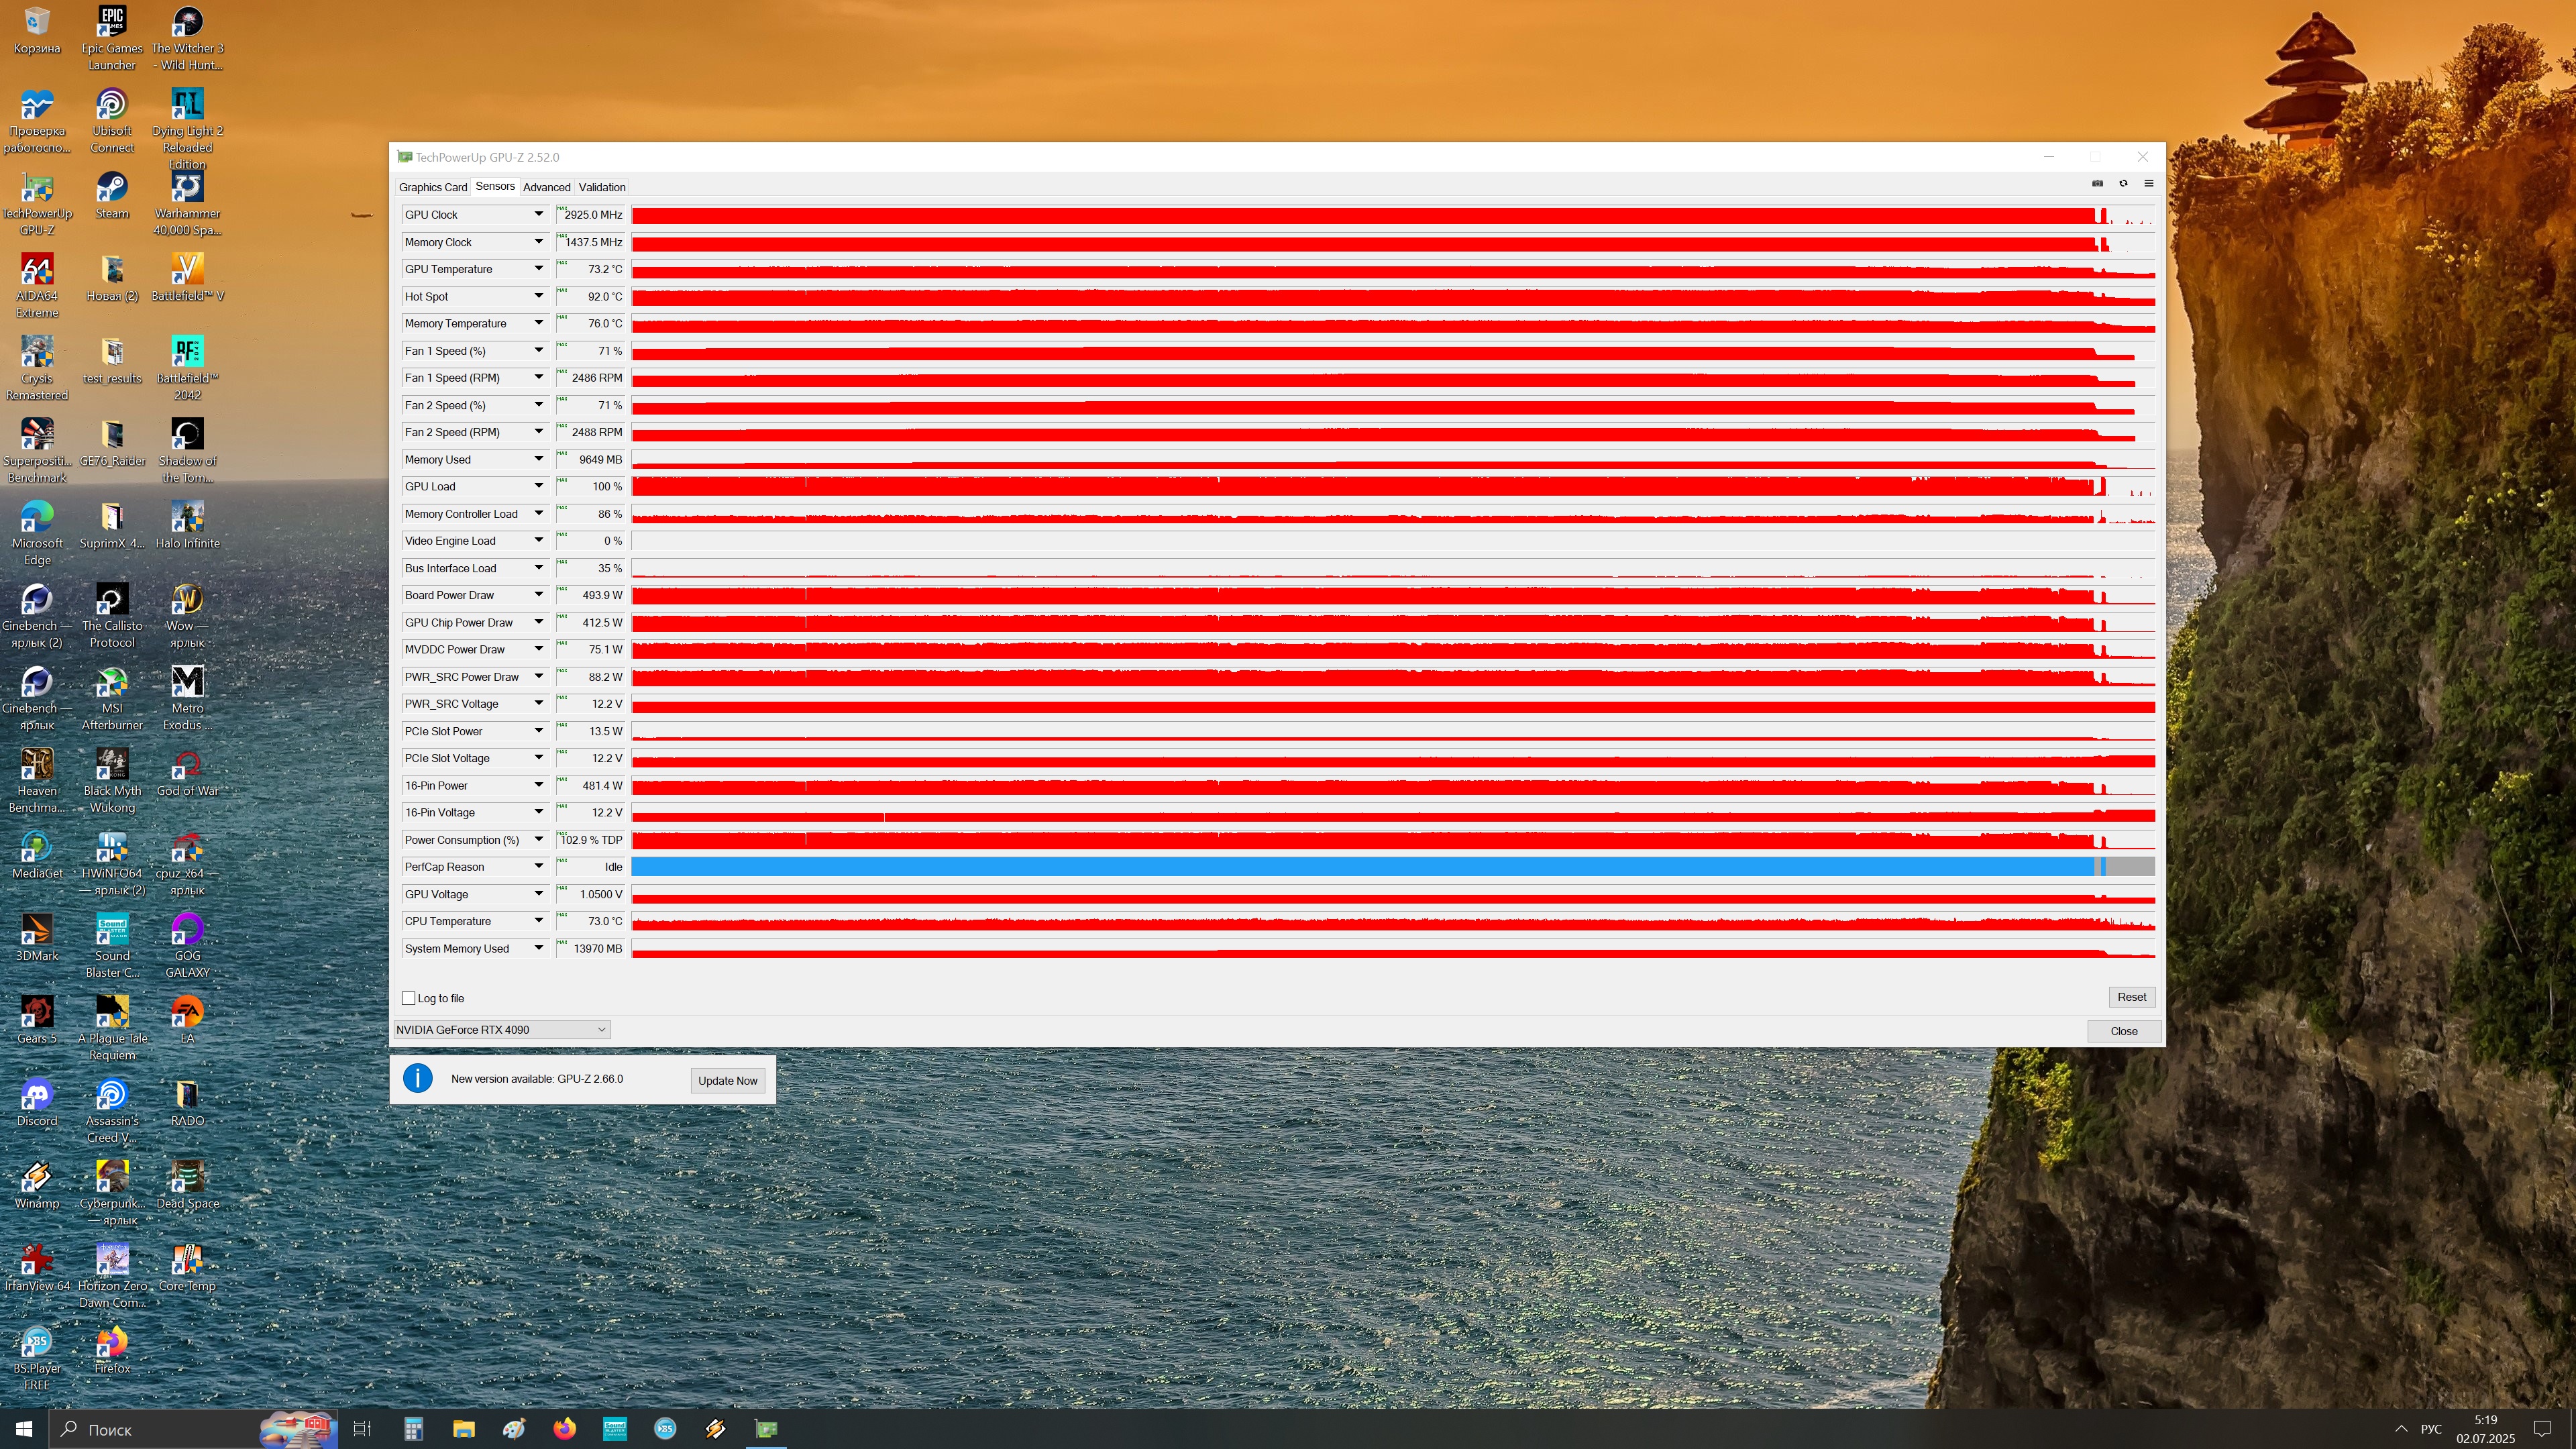
Task: Expand the GPU Clock sensor dropdown arrow
Action: 538,214
